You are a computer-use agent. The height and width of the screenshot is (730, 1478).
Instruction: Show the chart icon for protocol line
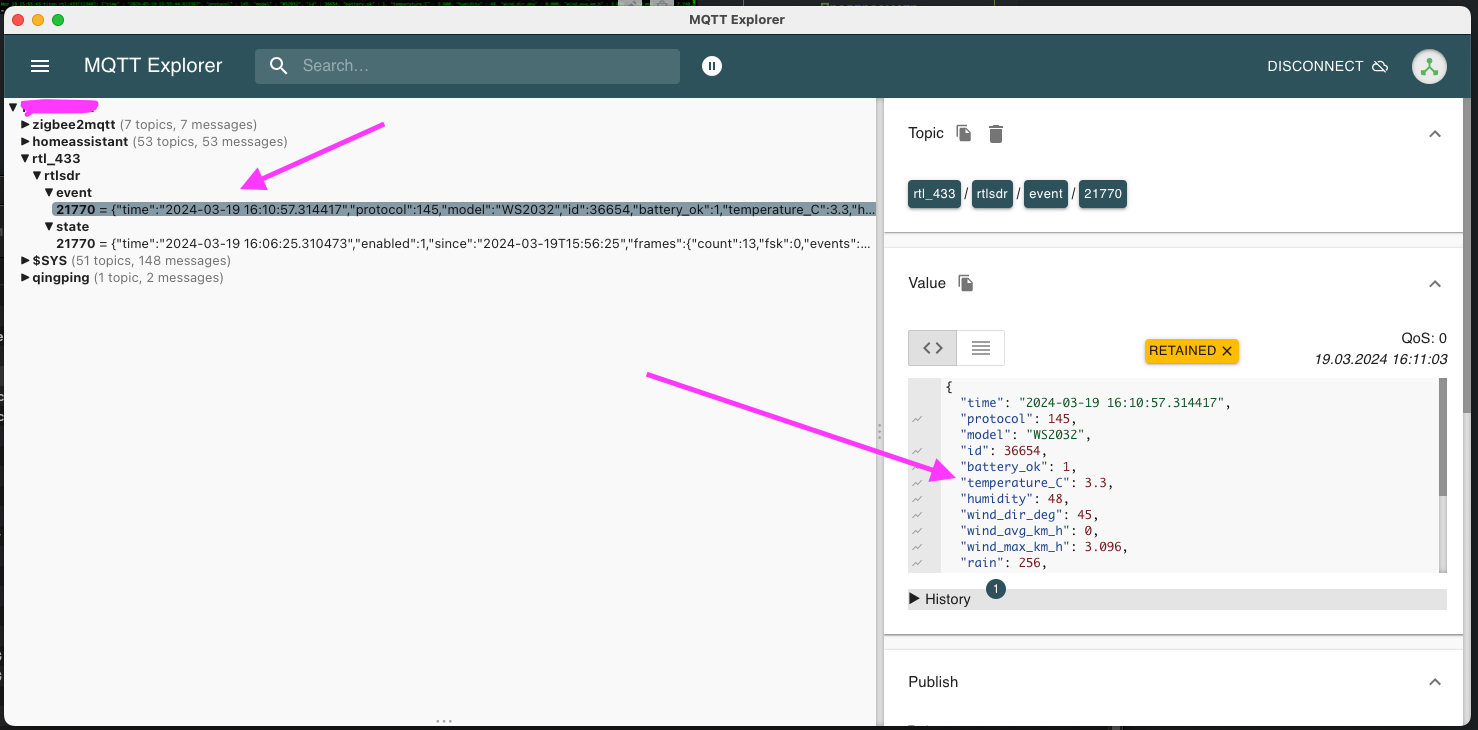pyautogui.click(x=916, y=419)
